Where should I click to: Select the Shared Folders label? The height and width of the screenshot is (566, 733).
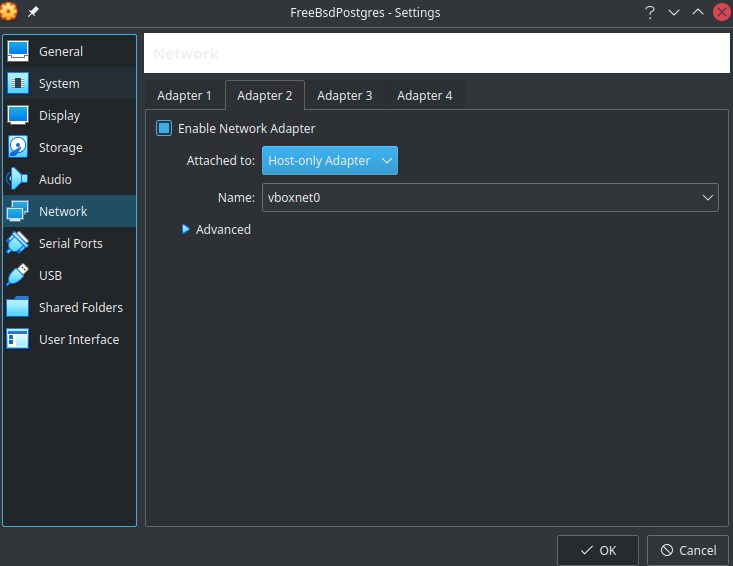[81, 307]
